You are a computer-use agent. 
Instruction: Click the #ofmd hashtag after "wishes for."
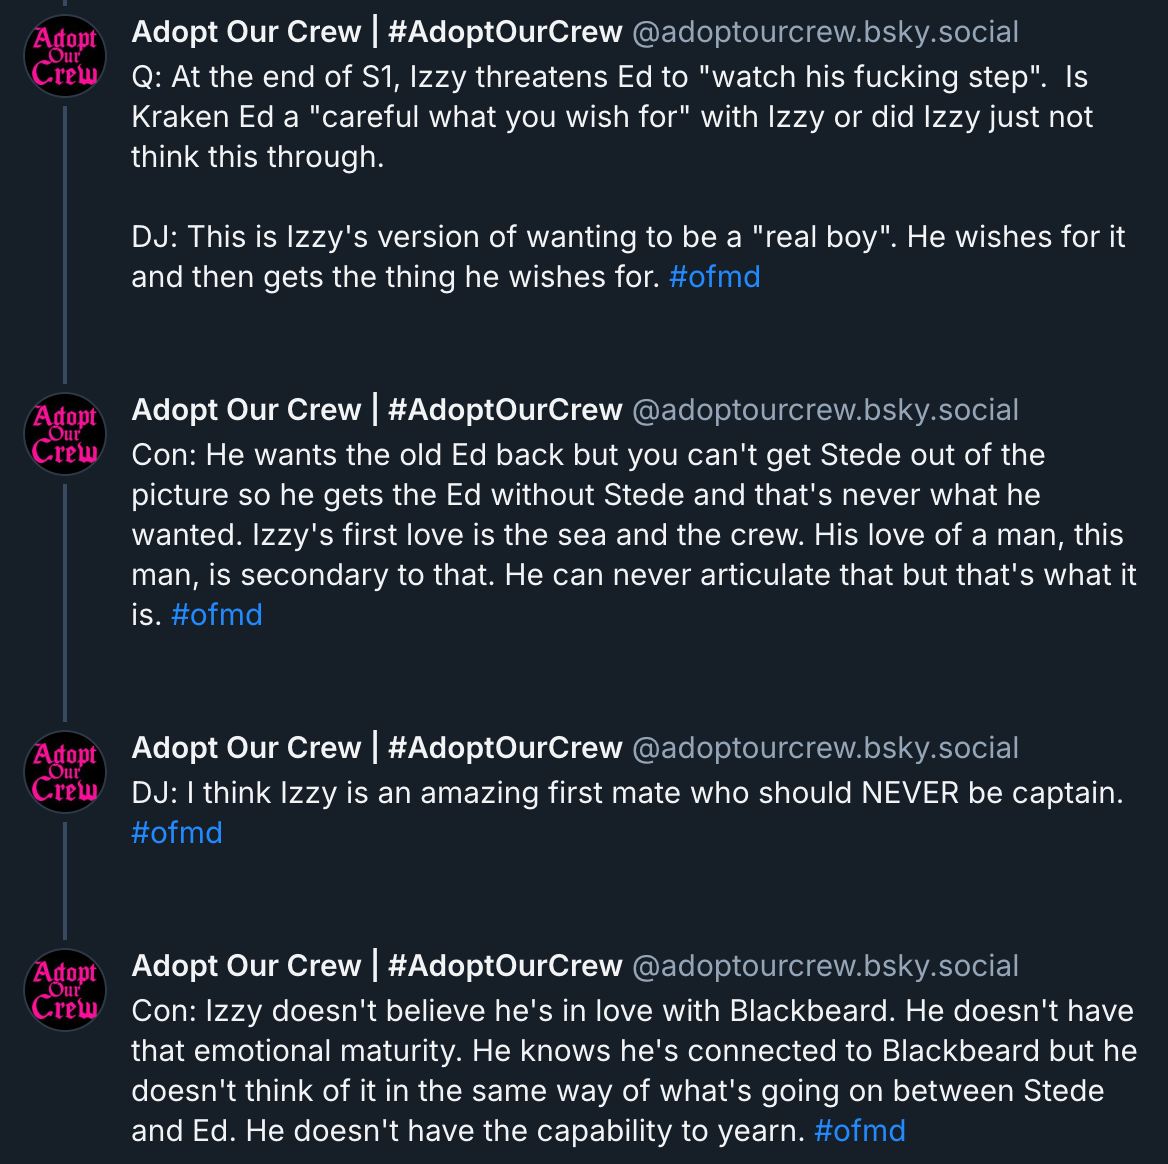click(714, 276)
